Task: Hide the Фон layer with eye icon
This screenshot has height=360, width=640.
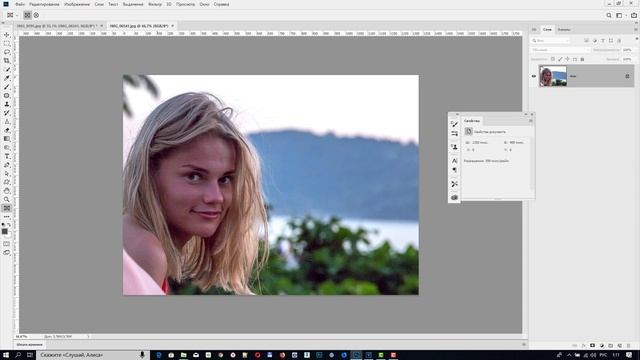Action: (534, 76)
